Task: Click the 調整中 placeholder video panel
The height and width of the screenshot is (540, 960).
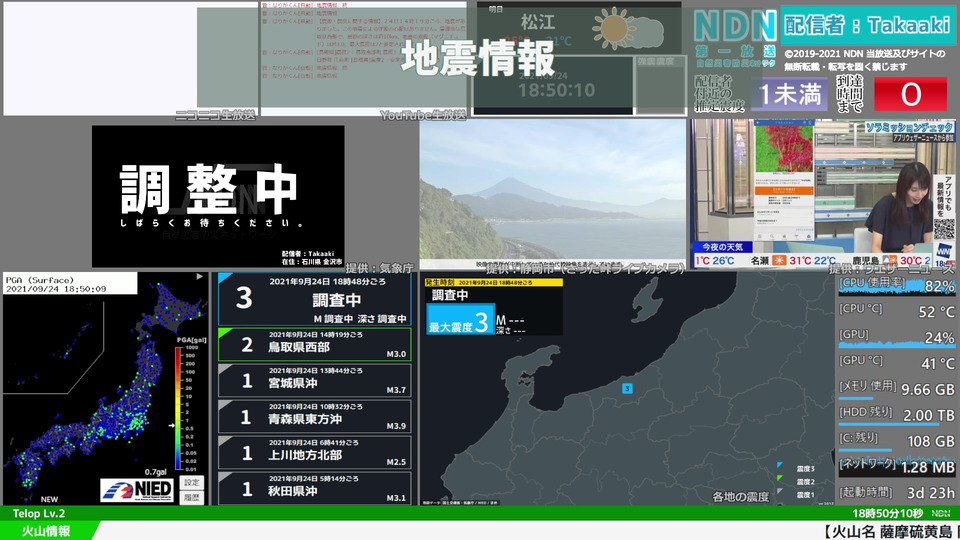Action: coord(218,197)
